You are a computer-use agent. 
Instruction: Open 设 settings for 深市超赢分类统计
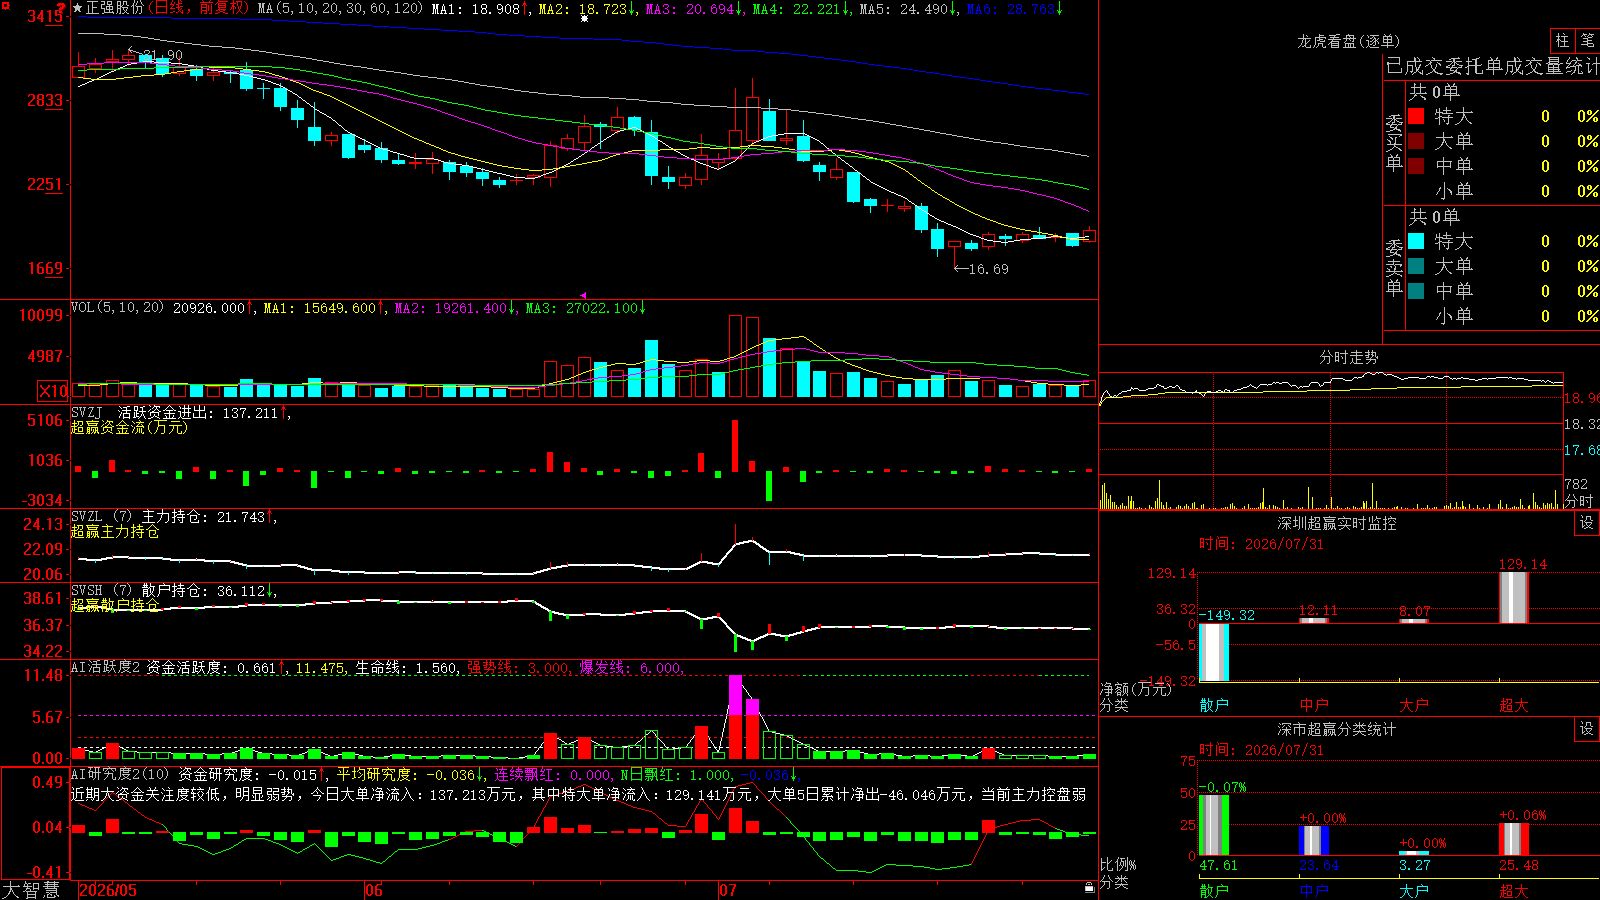pos(1587,729)
